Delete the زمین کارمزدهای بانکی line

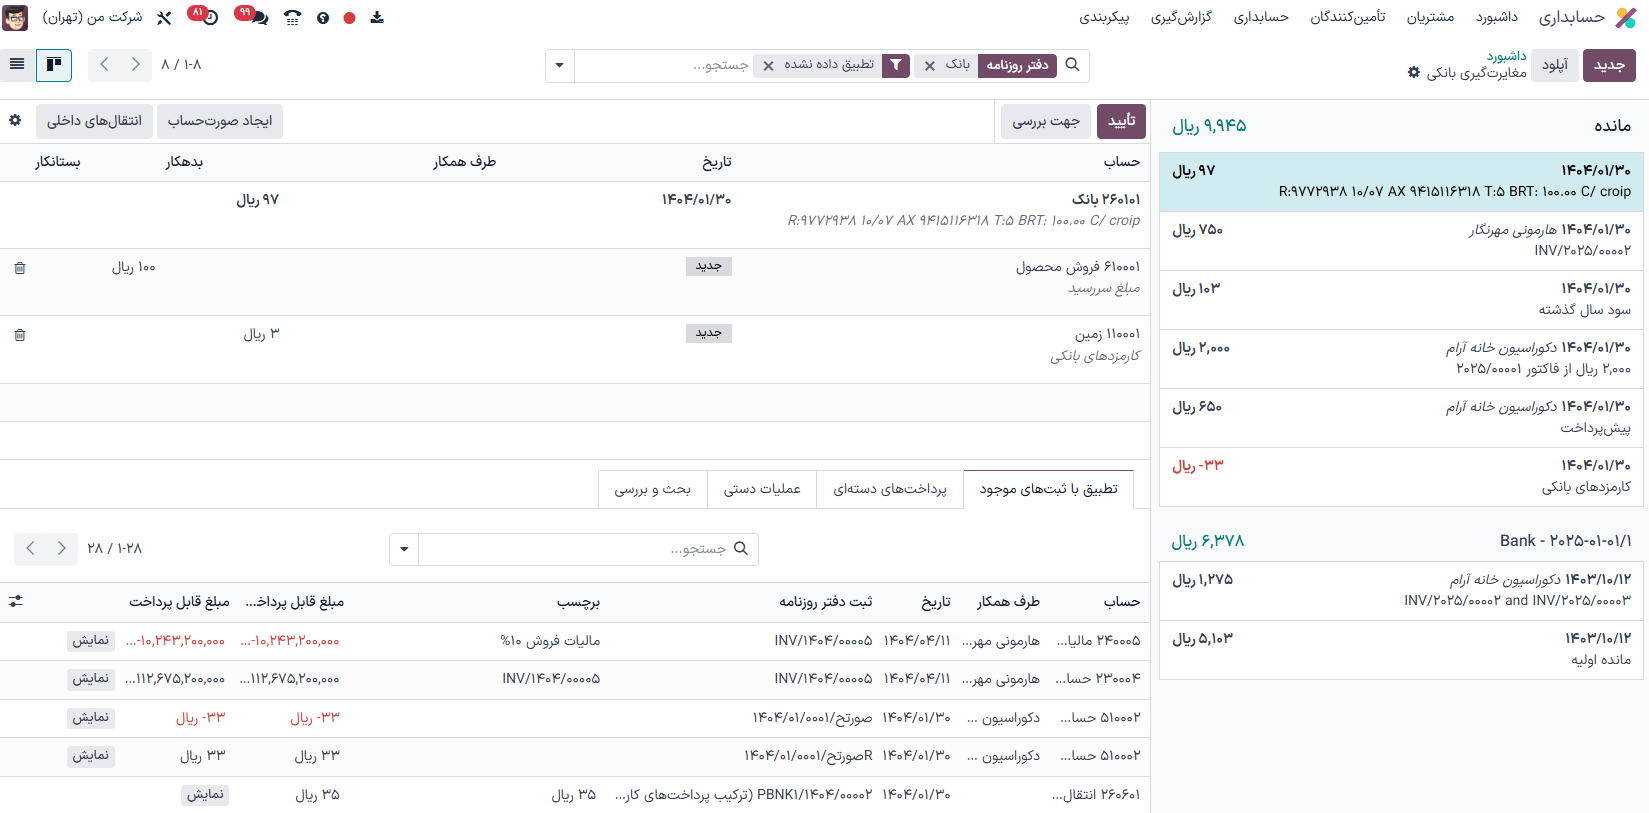[x=20, y=335]
